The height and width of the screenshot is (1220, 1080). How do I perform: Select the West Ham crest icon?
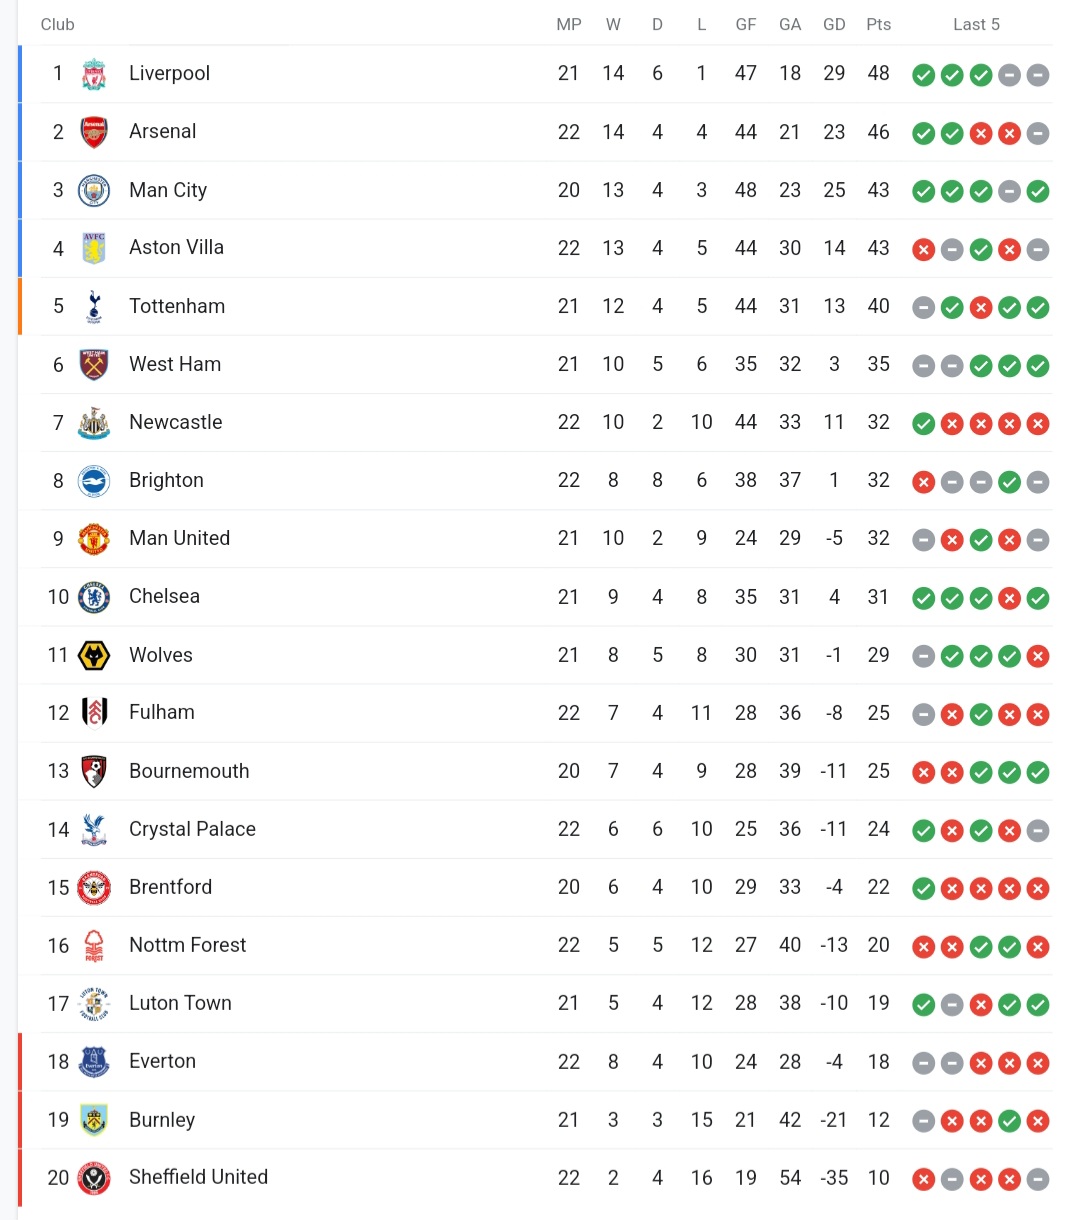coord(94,364)
